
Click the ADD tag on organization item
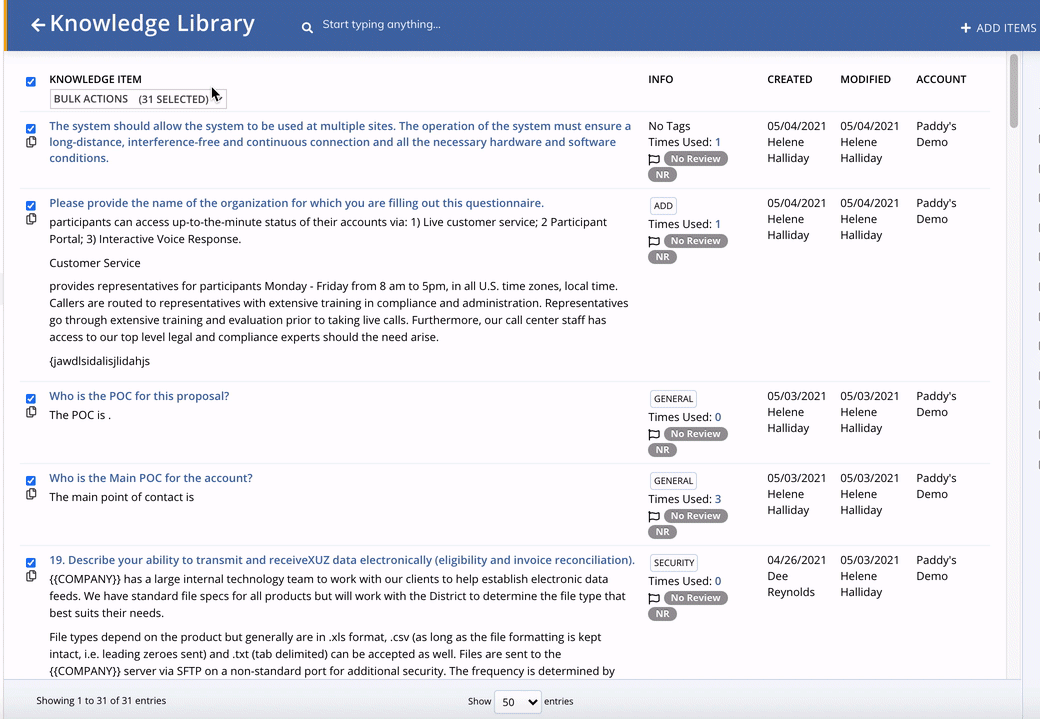[x=663, y=206]
